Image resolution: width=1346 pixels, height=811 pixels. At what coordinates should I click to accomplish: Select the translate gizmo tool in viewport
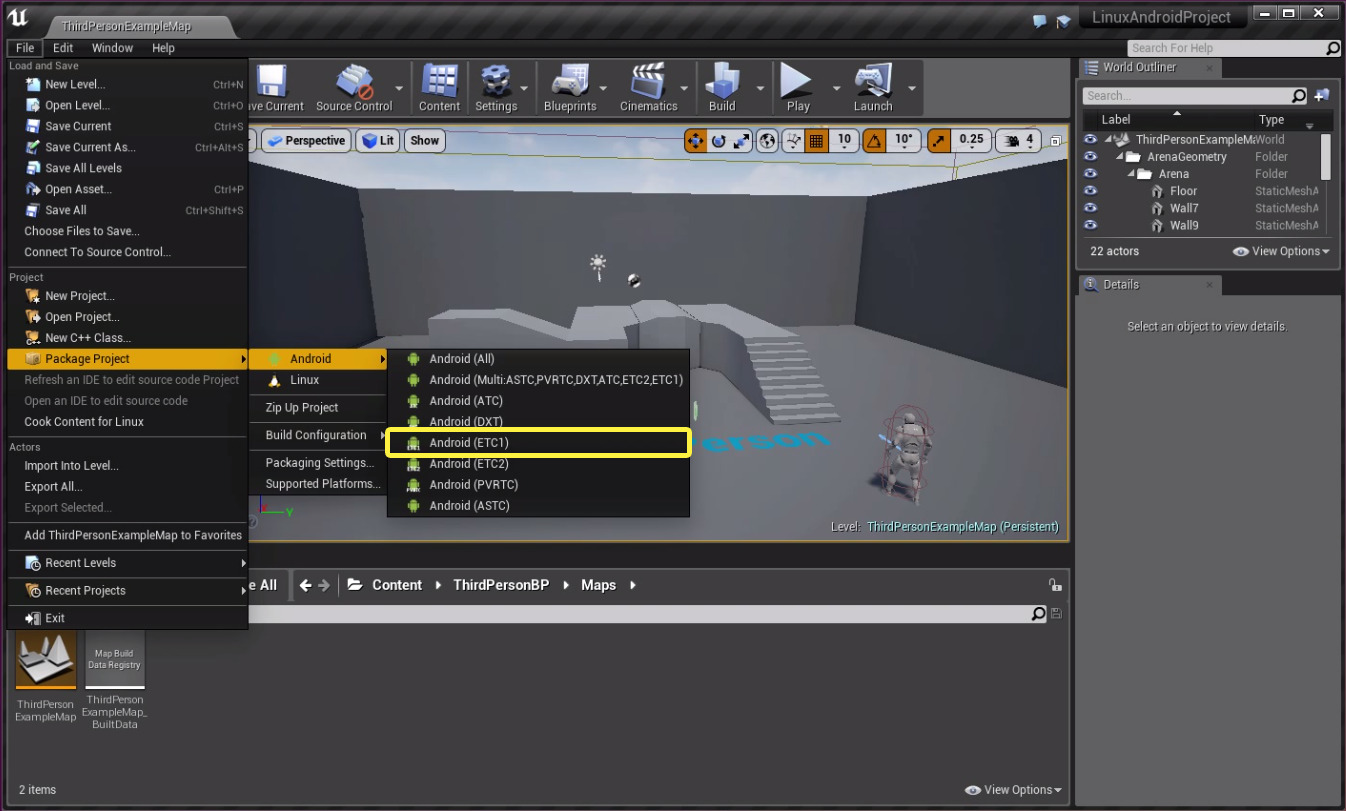[x=695, y=141]
